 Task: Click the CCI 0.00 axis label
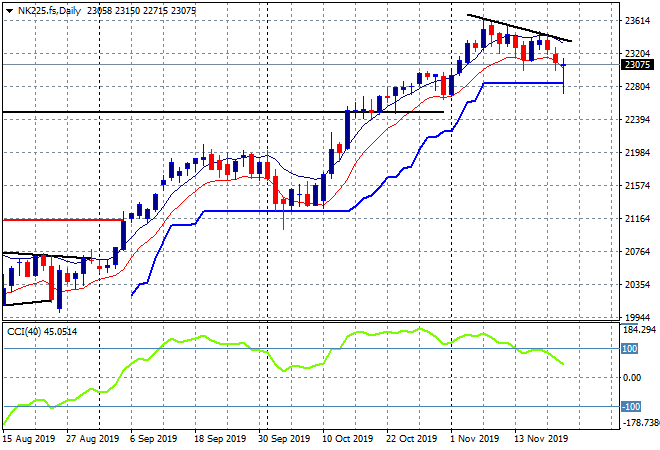(x=632, y=378)
